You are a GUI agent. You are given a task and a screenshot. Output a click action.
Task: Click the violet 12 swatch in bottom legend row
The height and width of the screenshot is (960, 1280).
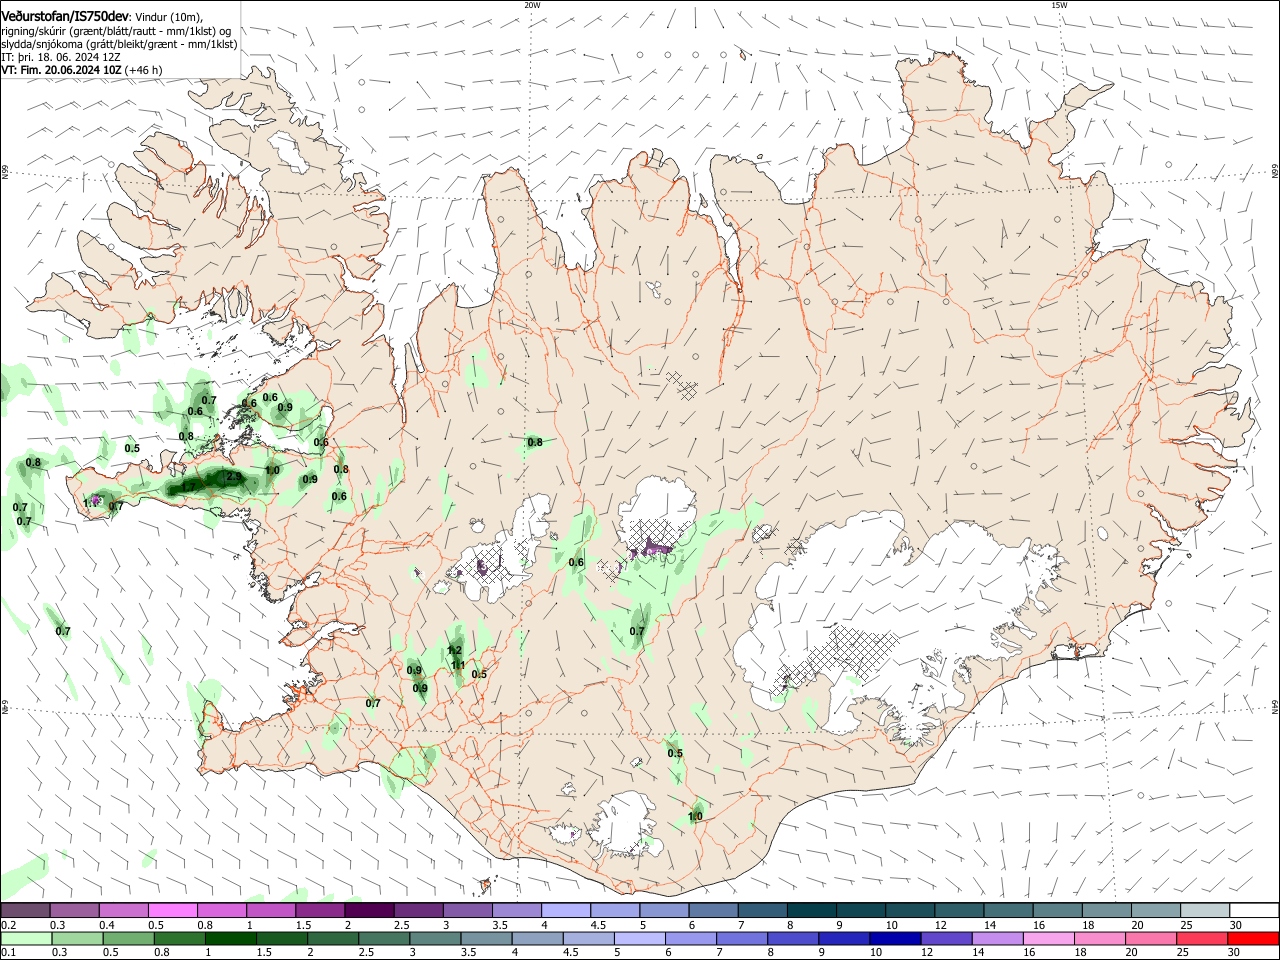point(947,939)
